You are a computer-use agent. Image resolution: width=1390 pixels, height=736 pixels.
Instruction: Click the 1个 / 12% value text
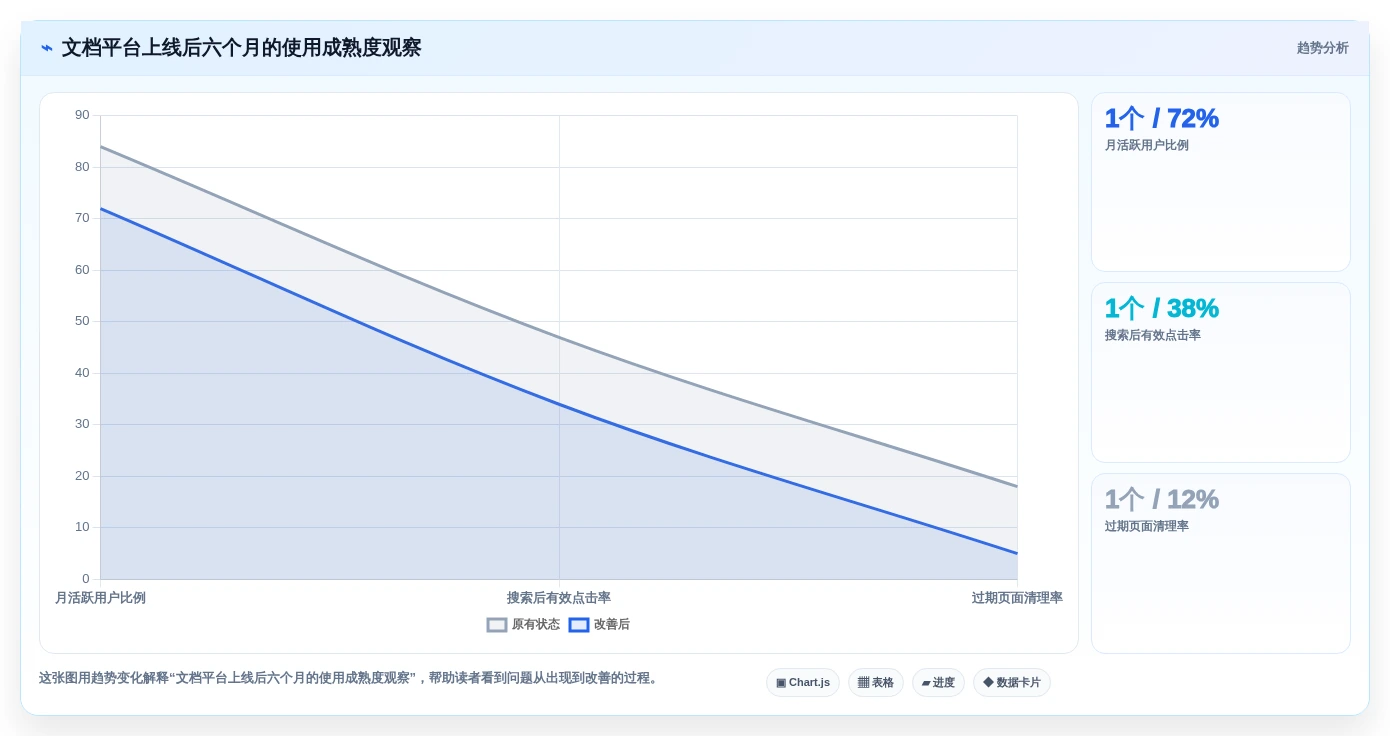1161,499
